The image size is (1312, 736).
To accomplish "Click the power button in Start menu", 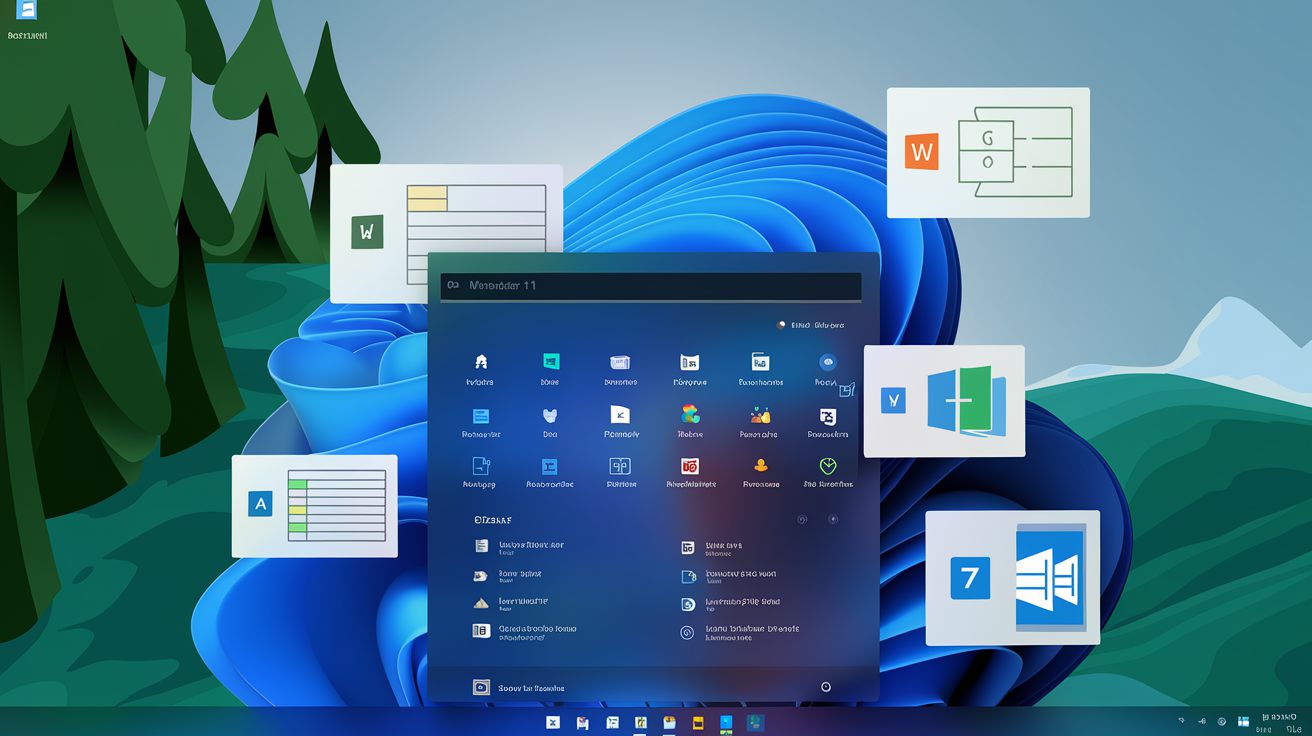I will [825, 687].
